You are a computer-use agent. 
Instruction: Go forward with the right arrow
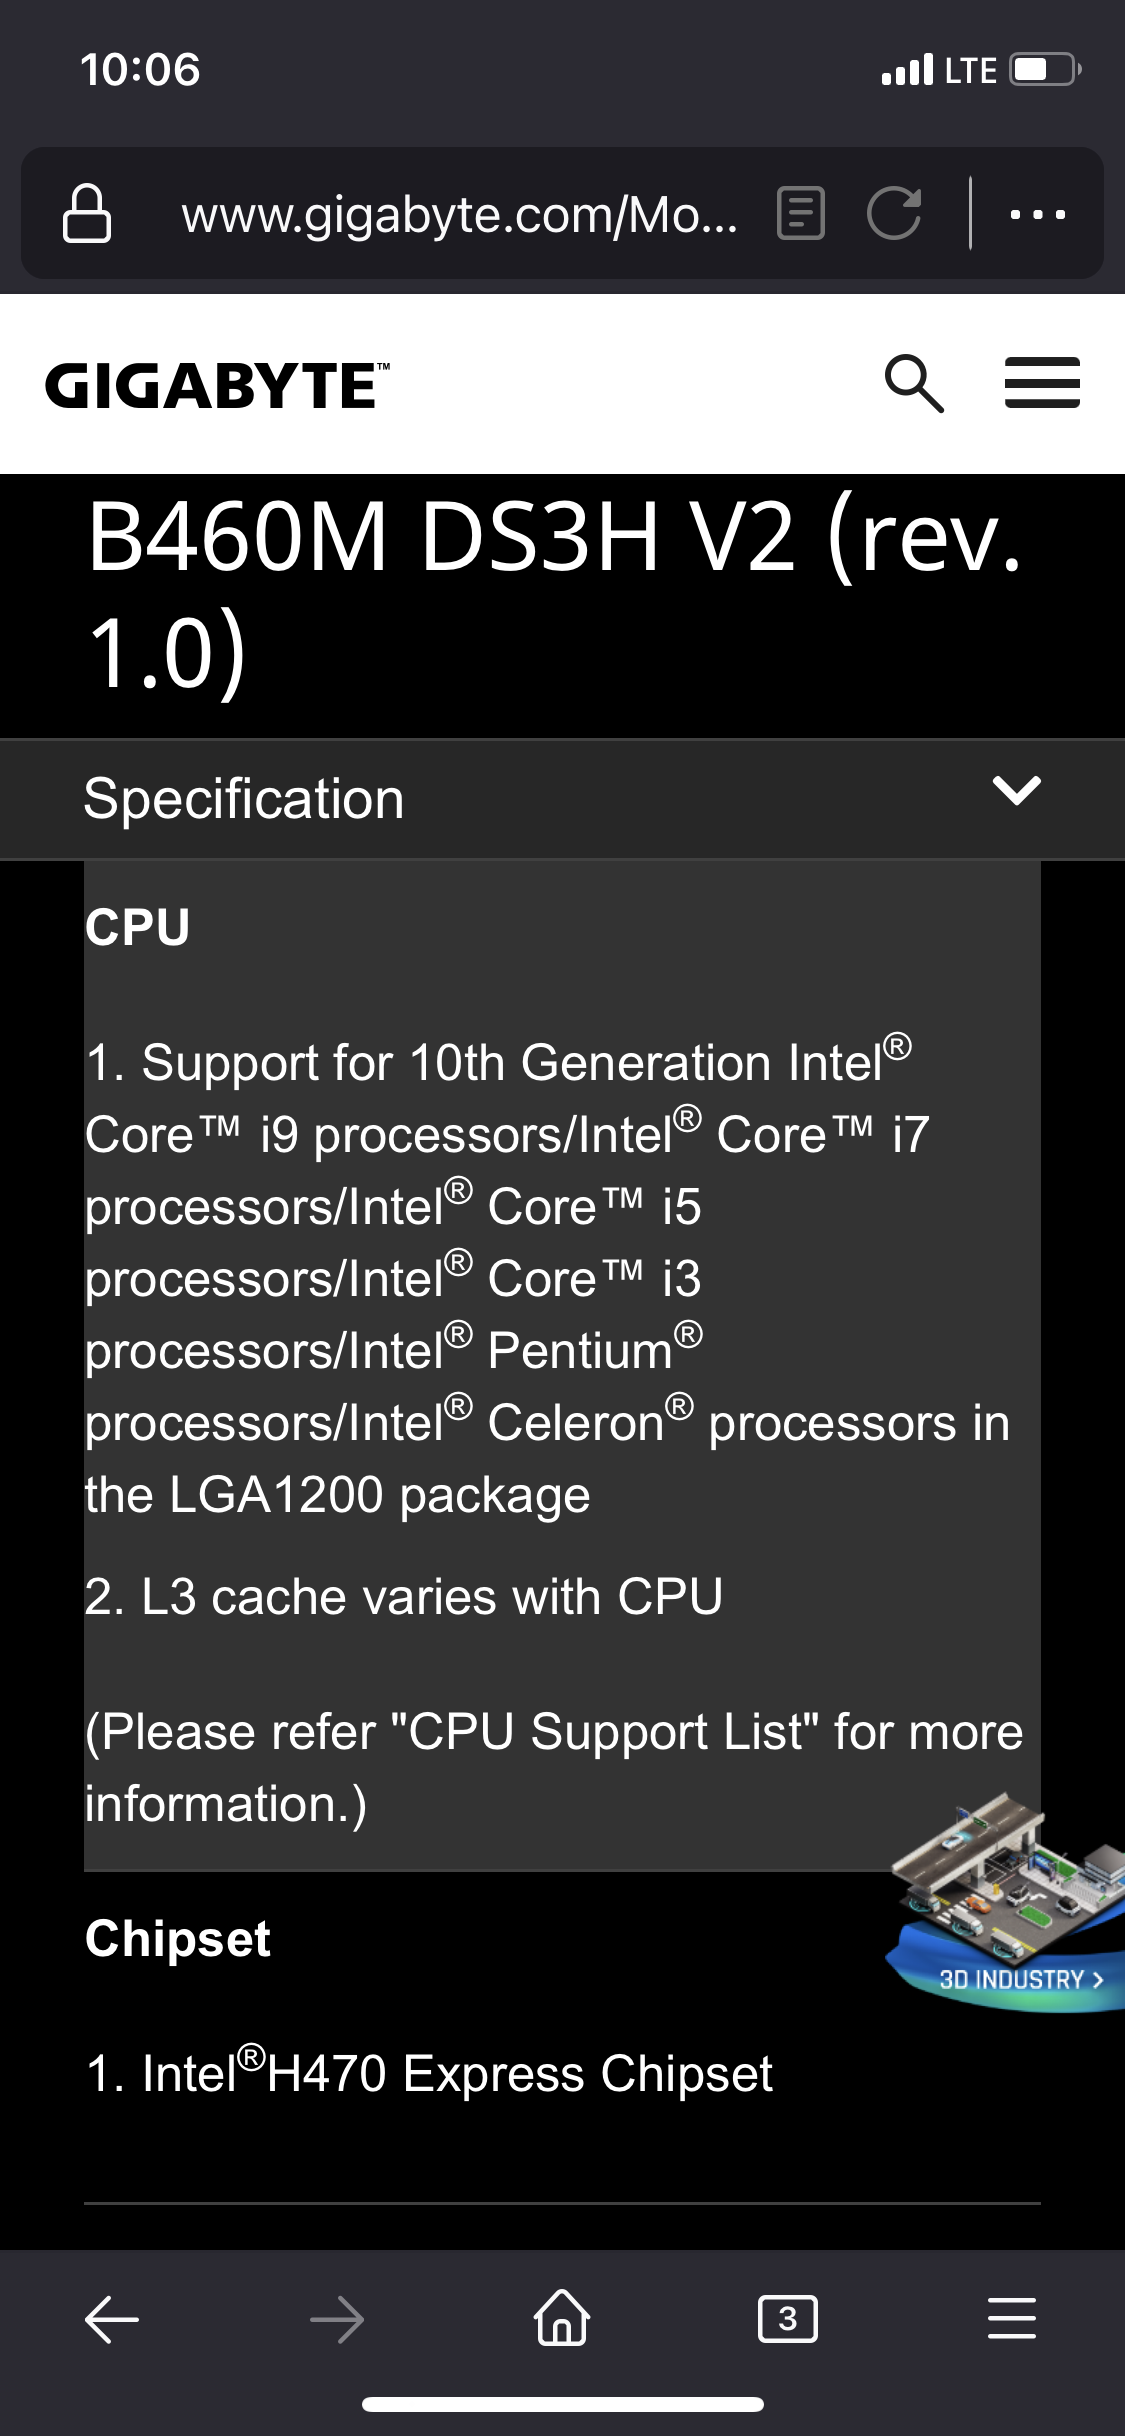pyautogui.click(x=337, y=2319)
